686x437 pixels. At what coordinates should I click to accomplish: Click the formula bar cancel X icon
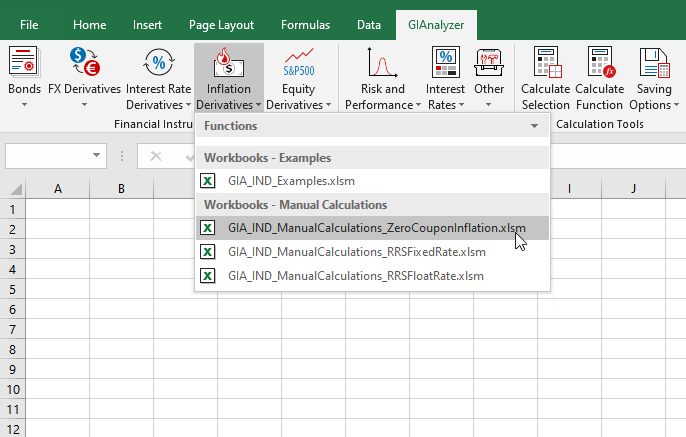click(x=156, y=156)
